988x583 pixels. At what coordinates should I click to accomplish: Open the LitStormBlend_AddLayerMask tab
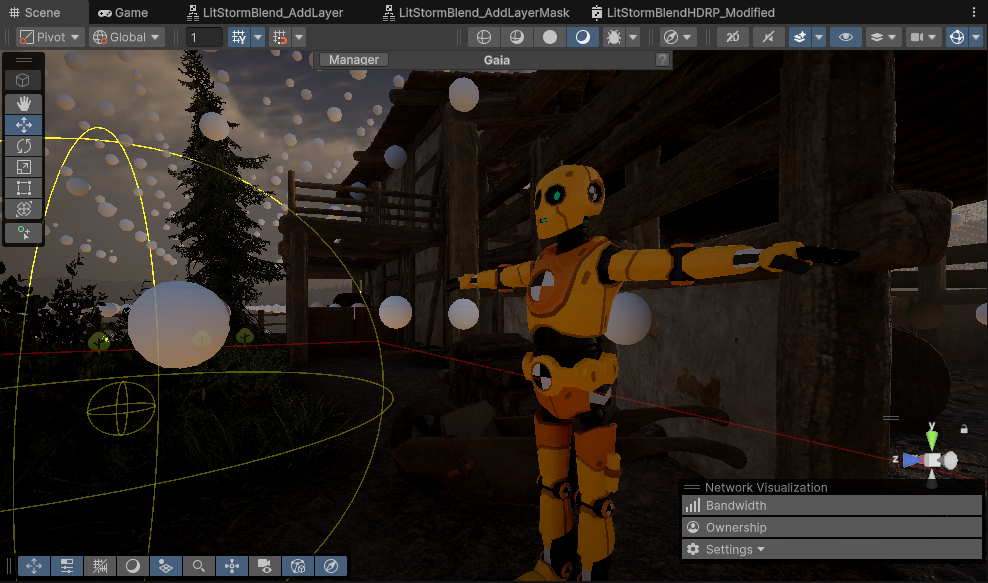point(475,13)
